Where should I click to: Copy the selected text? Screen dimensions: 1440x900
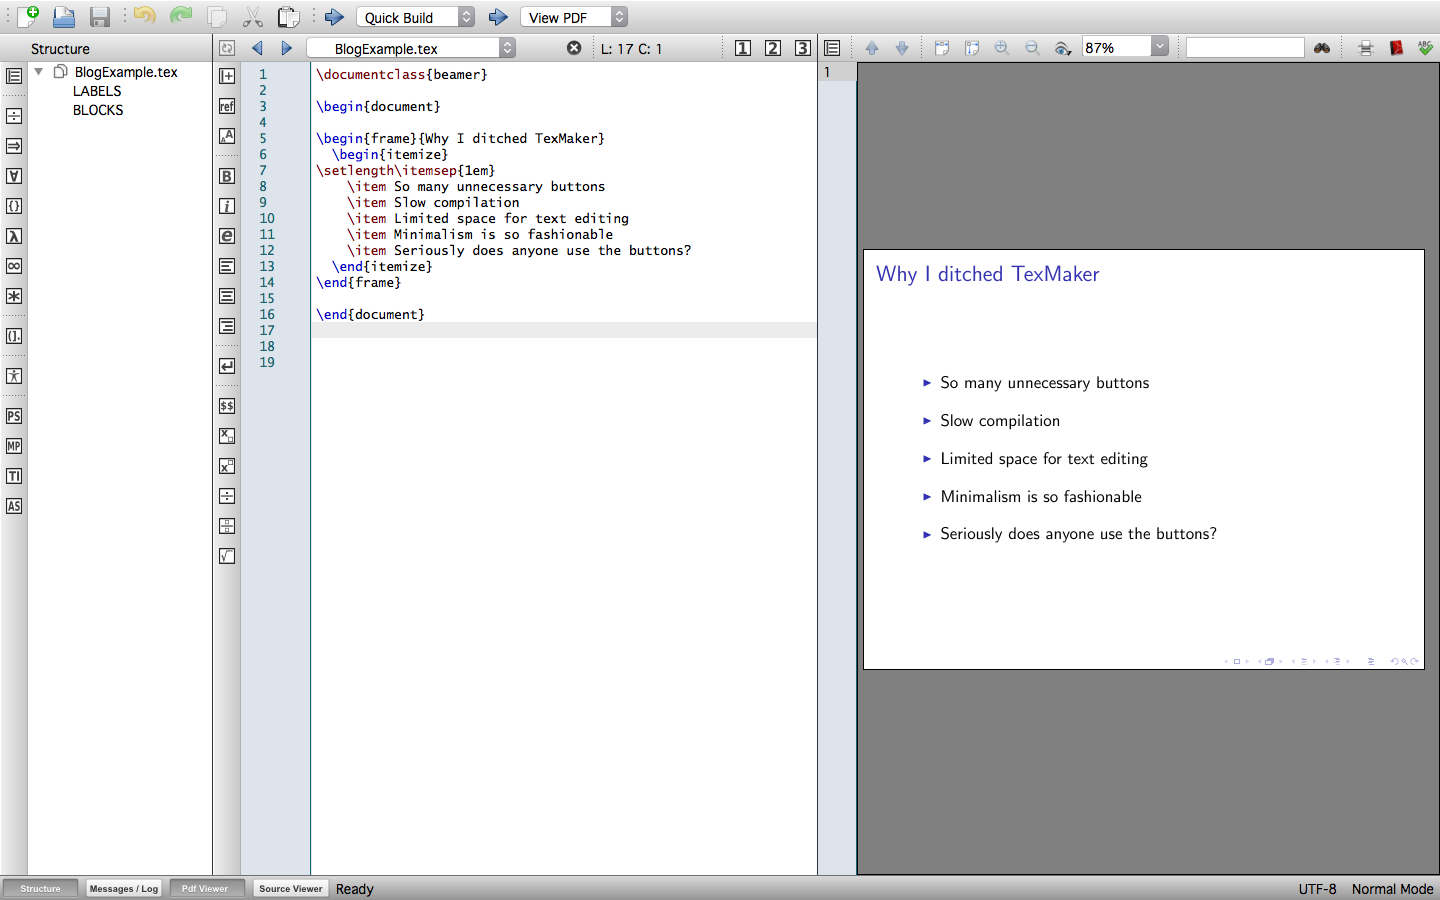[217, 16]
